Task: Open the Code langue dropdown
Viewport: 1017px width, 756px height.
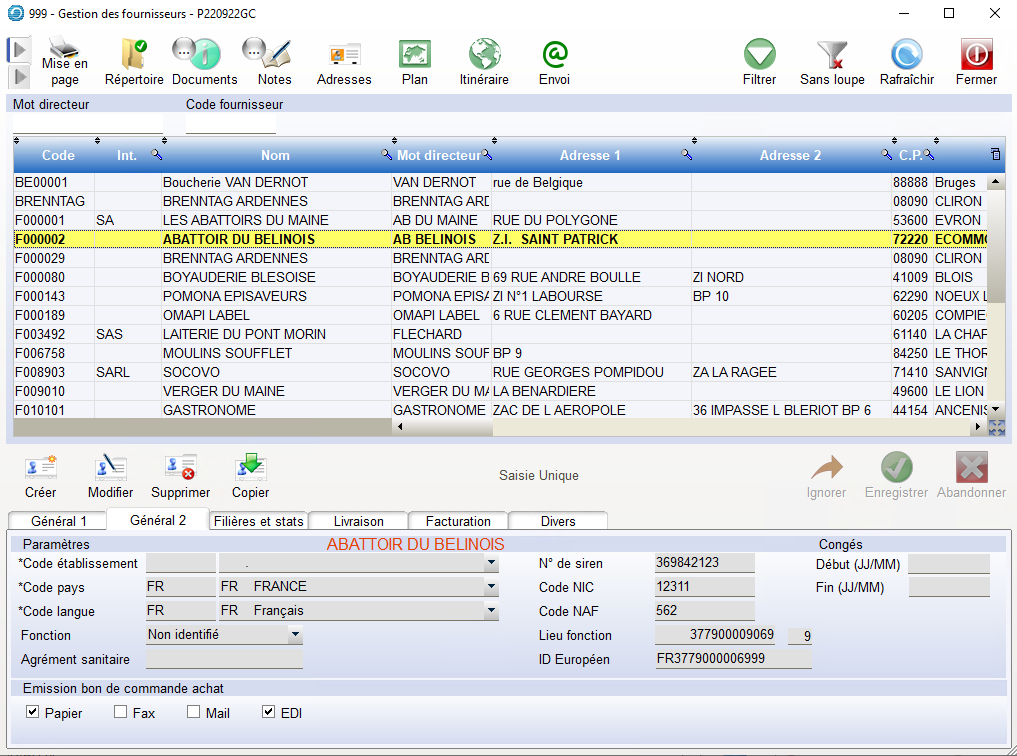Action: 491,611
